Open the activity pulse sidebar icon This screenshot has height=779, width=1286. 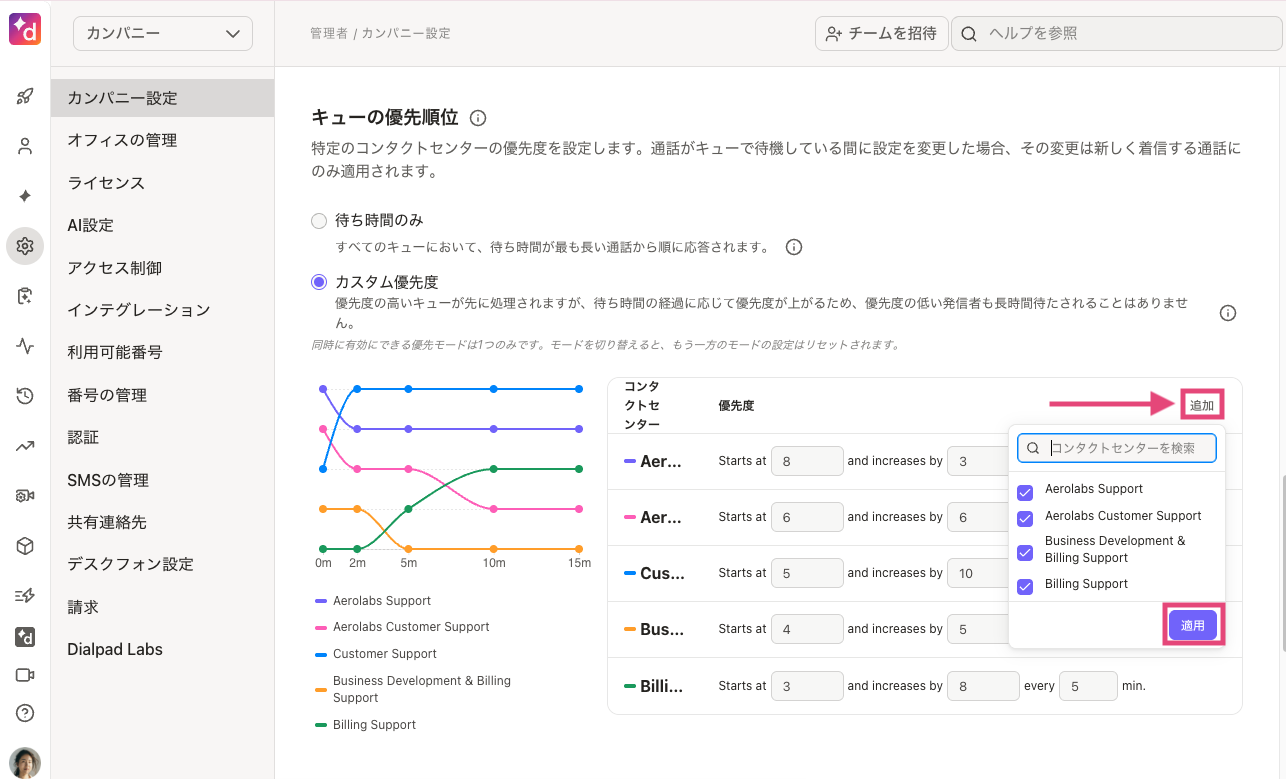(x=25, y=347)
